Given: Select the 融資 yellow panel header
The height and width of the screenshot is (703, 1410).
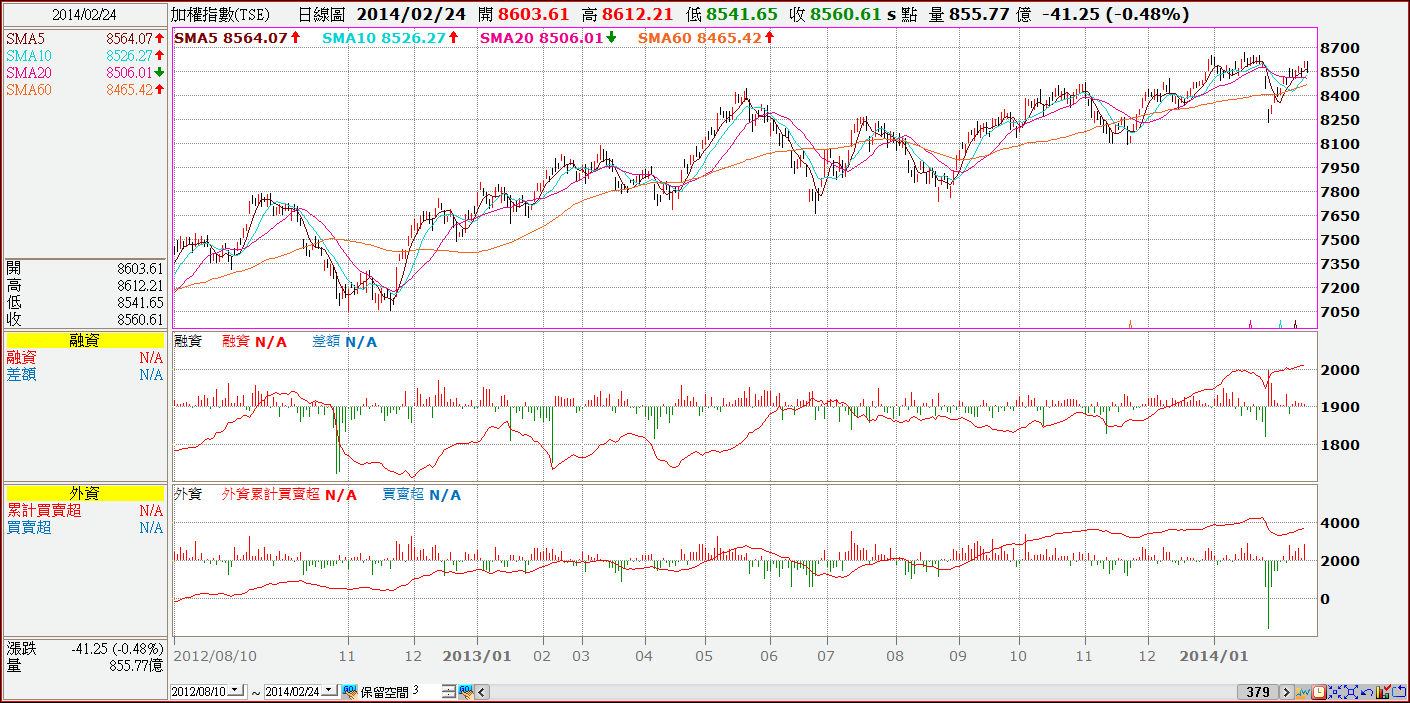Looking at the screenshot, I should [x=85, y=341].
